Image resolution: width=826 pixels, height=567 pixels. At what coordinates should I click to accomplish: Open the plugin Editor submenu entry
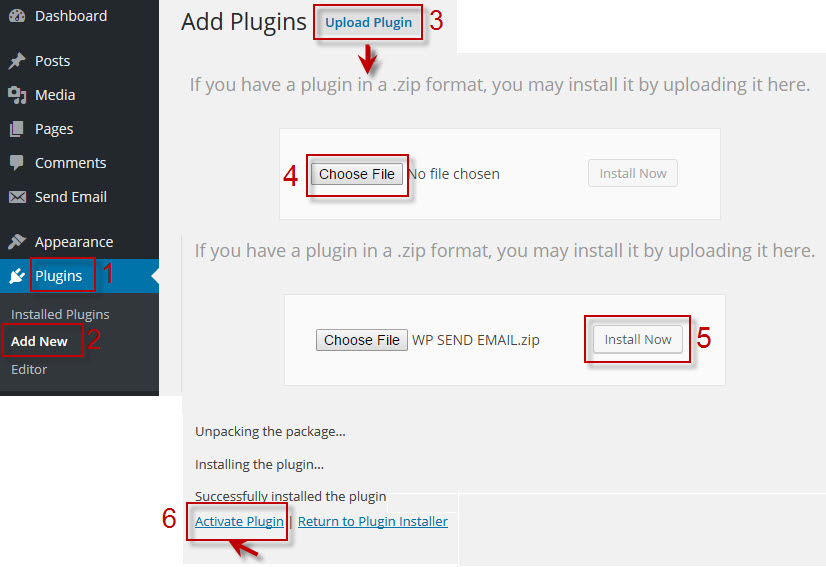(29, 369)
